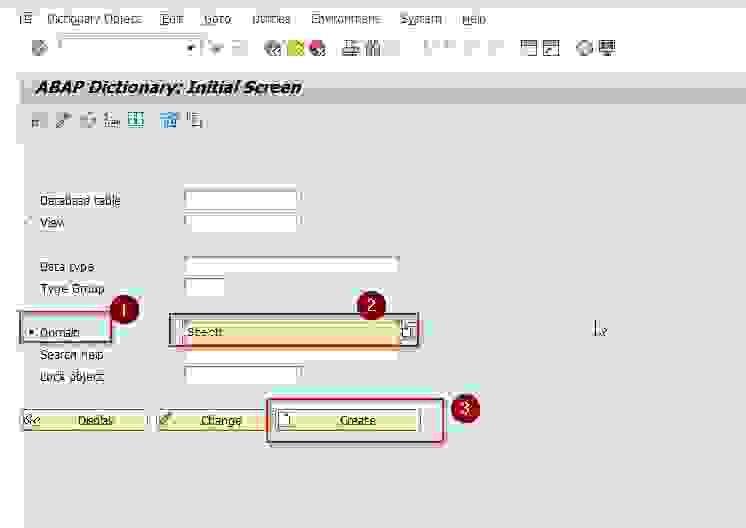Click the Database table input field
Screen dimensions: 746x528
tap(241, 200)
